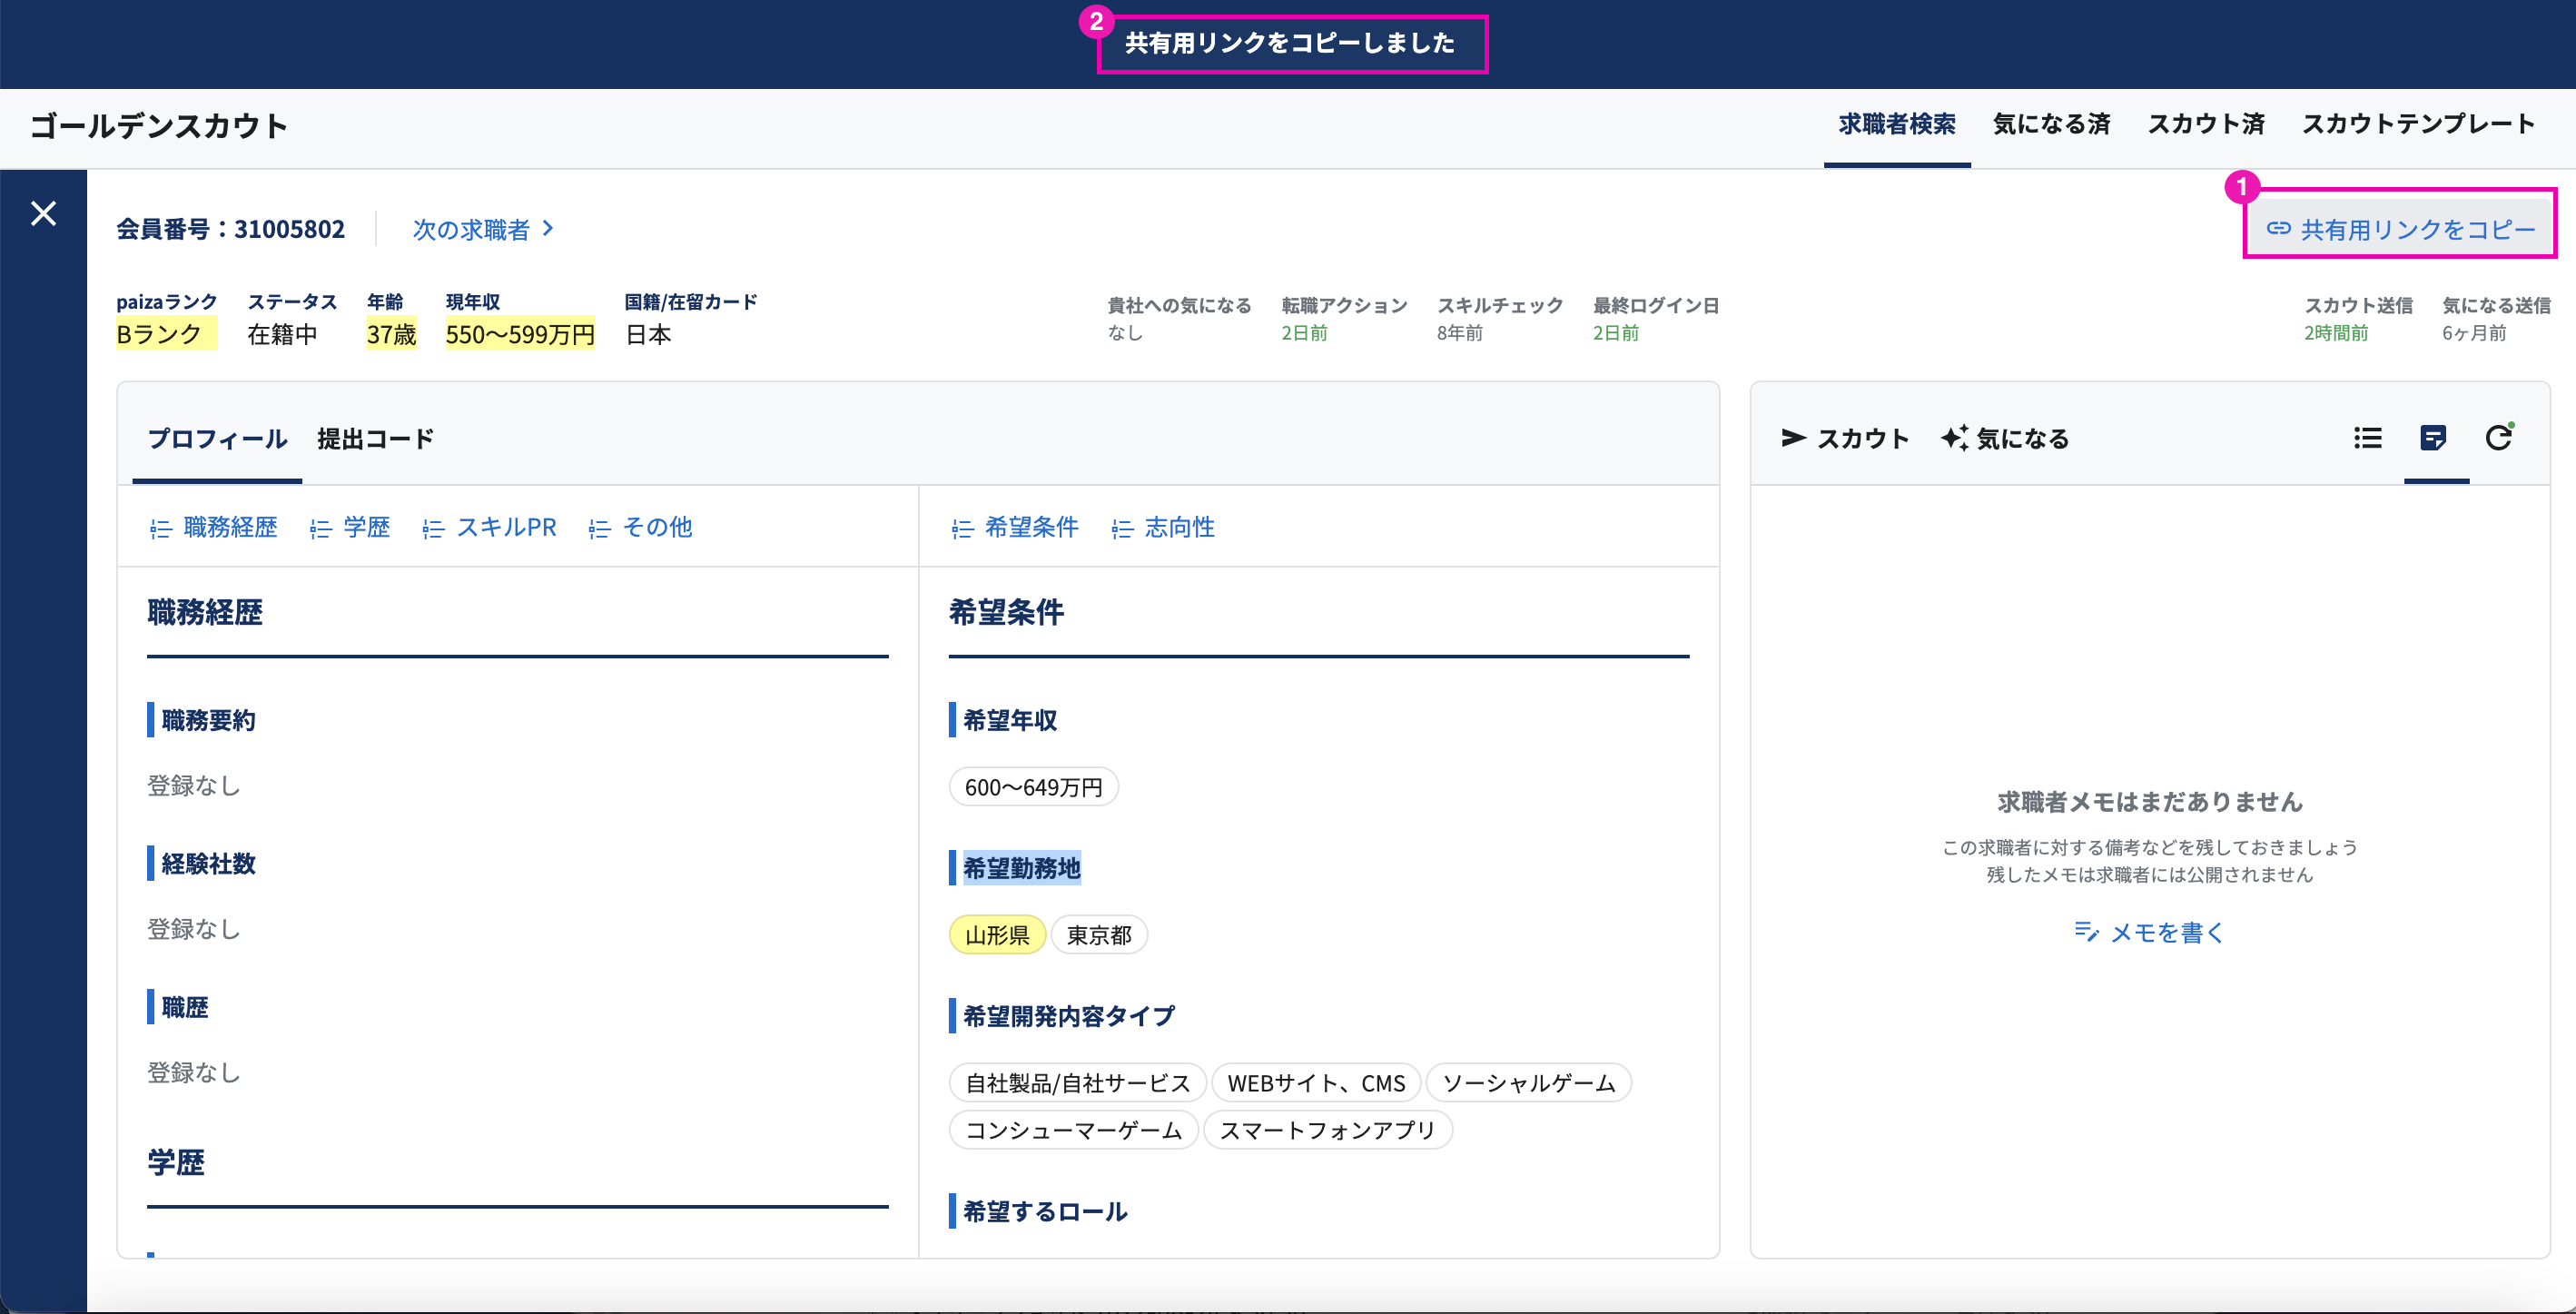Image resolution: width=2576 pixels, height=1314 pixels.
Task: Click 気になる送信 6ヶ月前 value
Action: pyautogui.click(x=2473, y=333)
